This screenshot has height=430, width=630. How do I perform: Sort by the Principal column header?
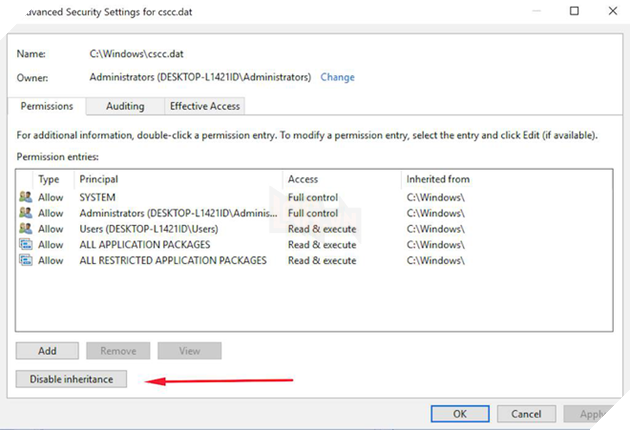point(180,179)
